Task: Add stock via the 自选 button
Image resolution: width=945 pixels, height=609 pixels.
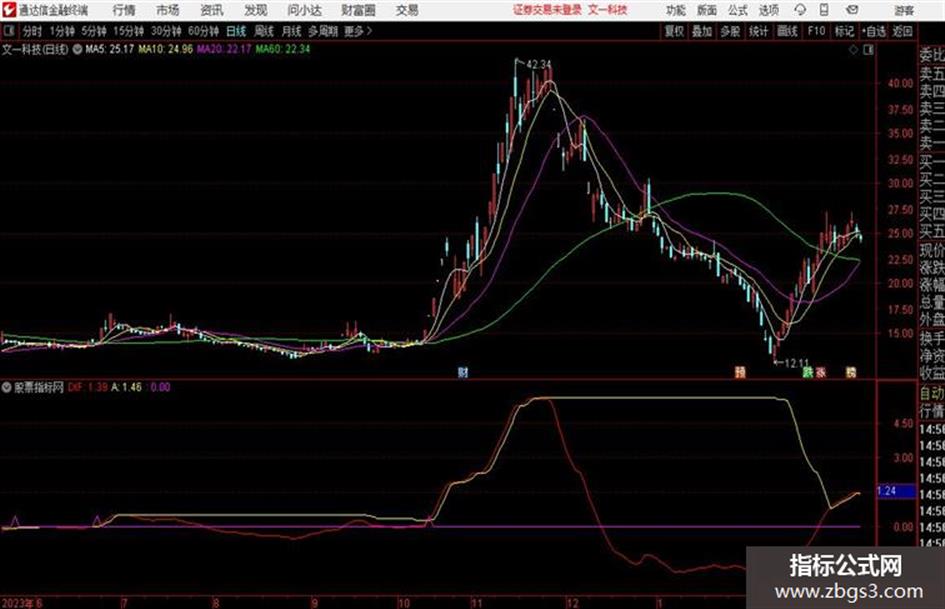Action: pyautogui.click(x=874, y=31)
